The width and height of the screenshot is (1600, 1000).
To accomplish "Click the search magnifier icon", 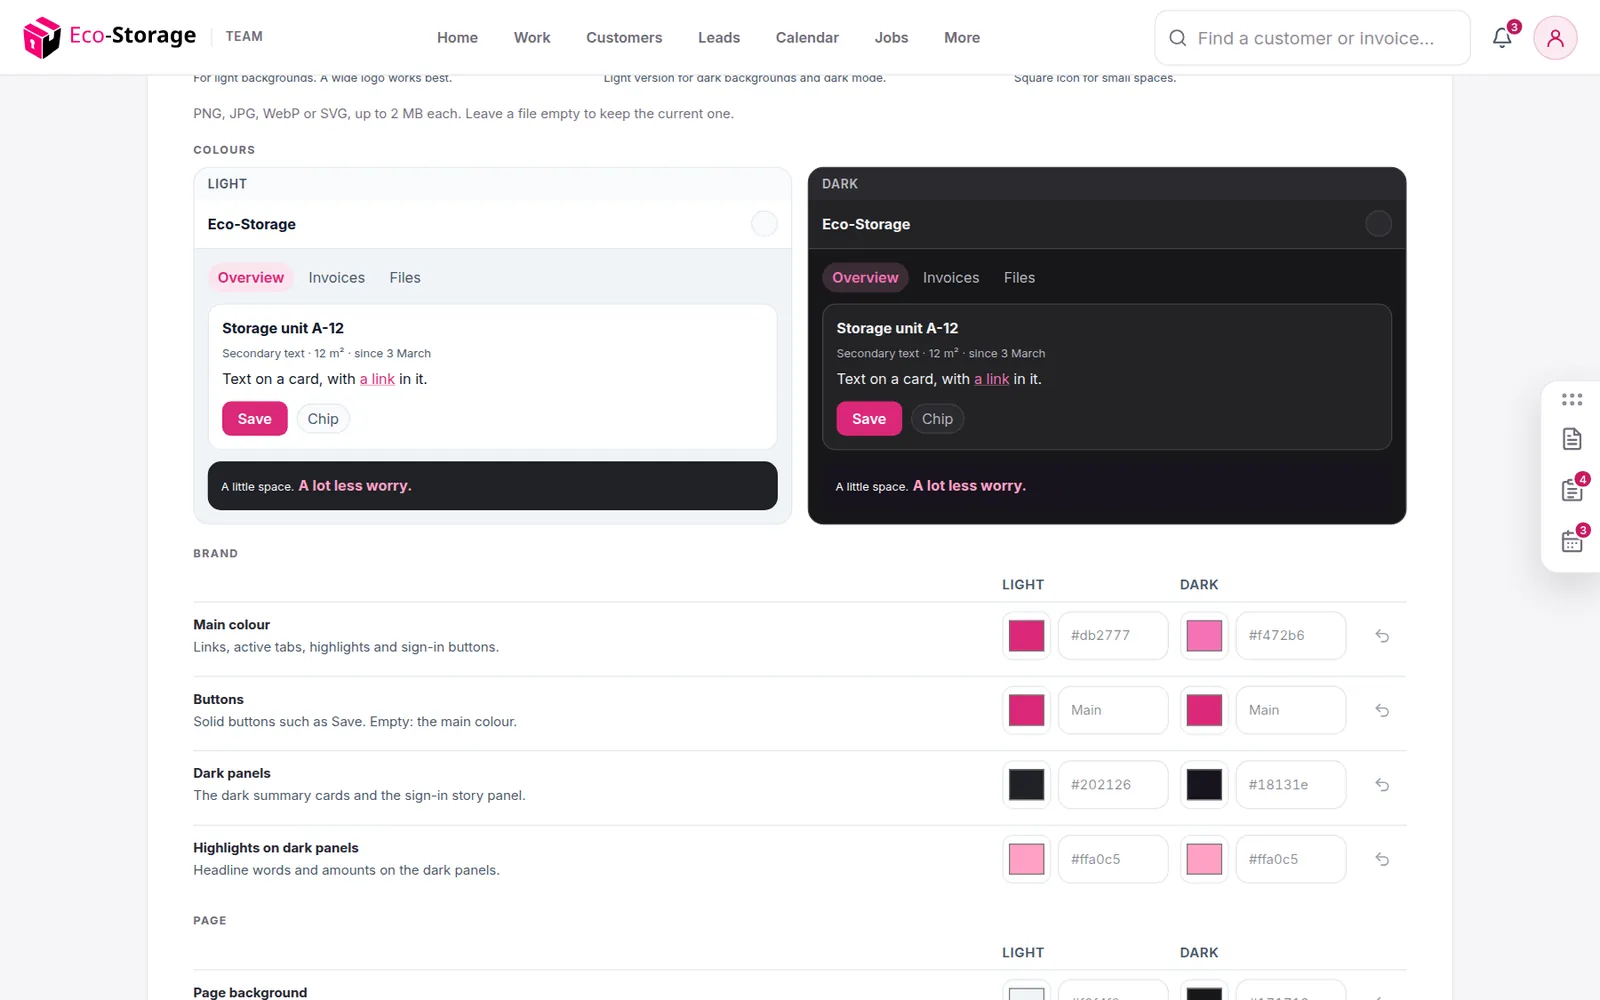I will 1178,38.
